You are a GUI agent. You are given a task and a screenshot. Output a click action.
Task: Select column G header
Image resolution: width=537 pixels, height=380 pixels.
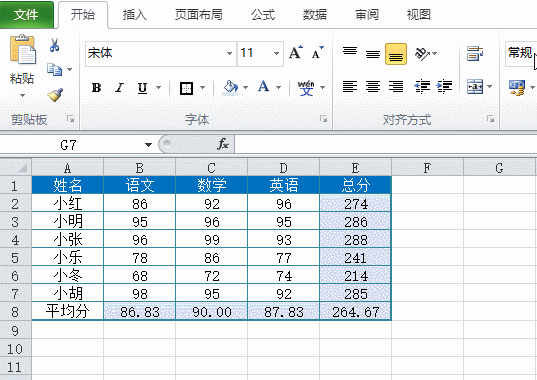(x=500, y=167)
